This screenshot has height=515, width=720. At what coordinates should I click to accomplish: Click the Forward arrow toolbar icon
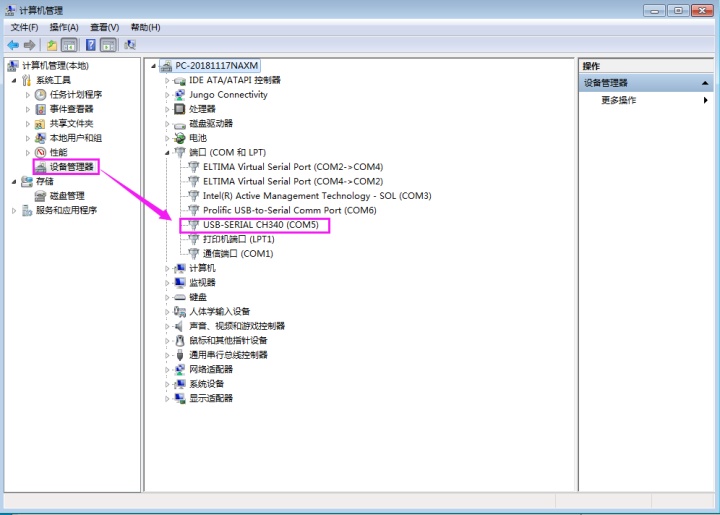click(x=29, y=45)
